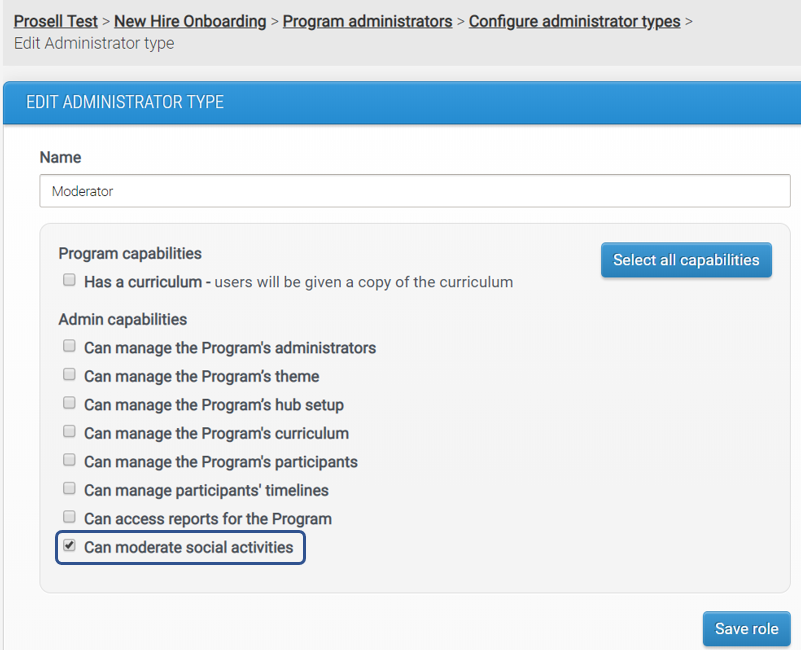Enable Can manage participants' timelines checkbox
801x650 pixels.
coord(69,489)
